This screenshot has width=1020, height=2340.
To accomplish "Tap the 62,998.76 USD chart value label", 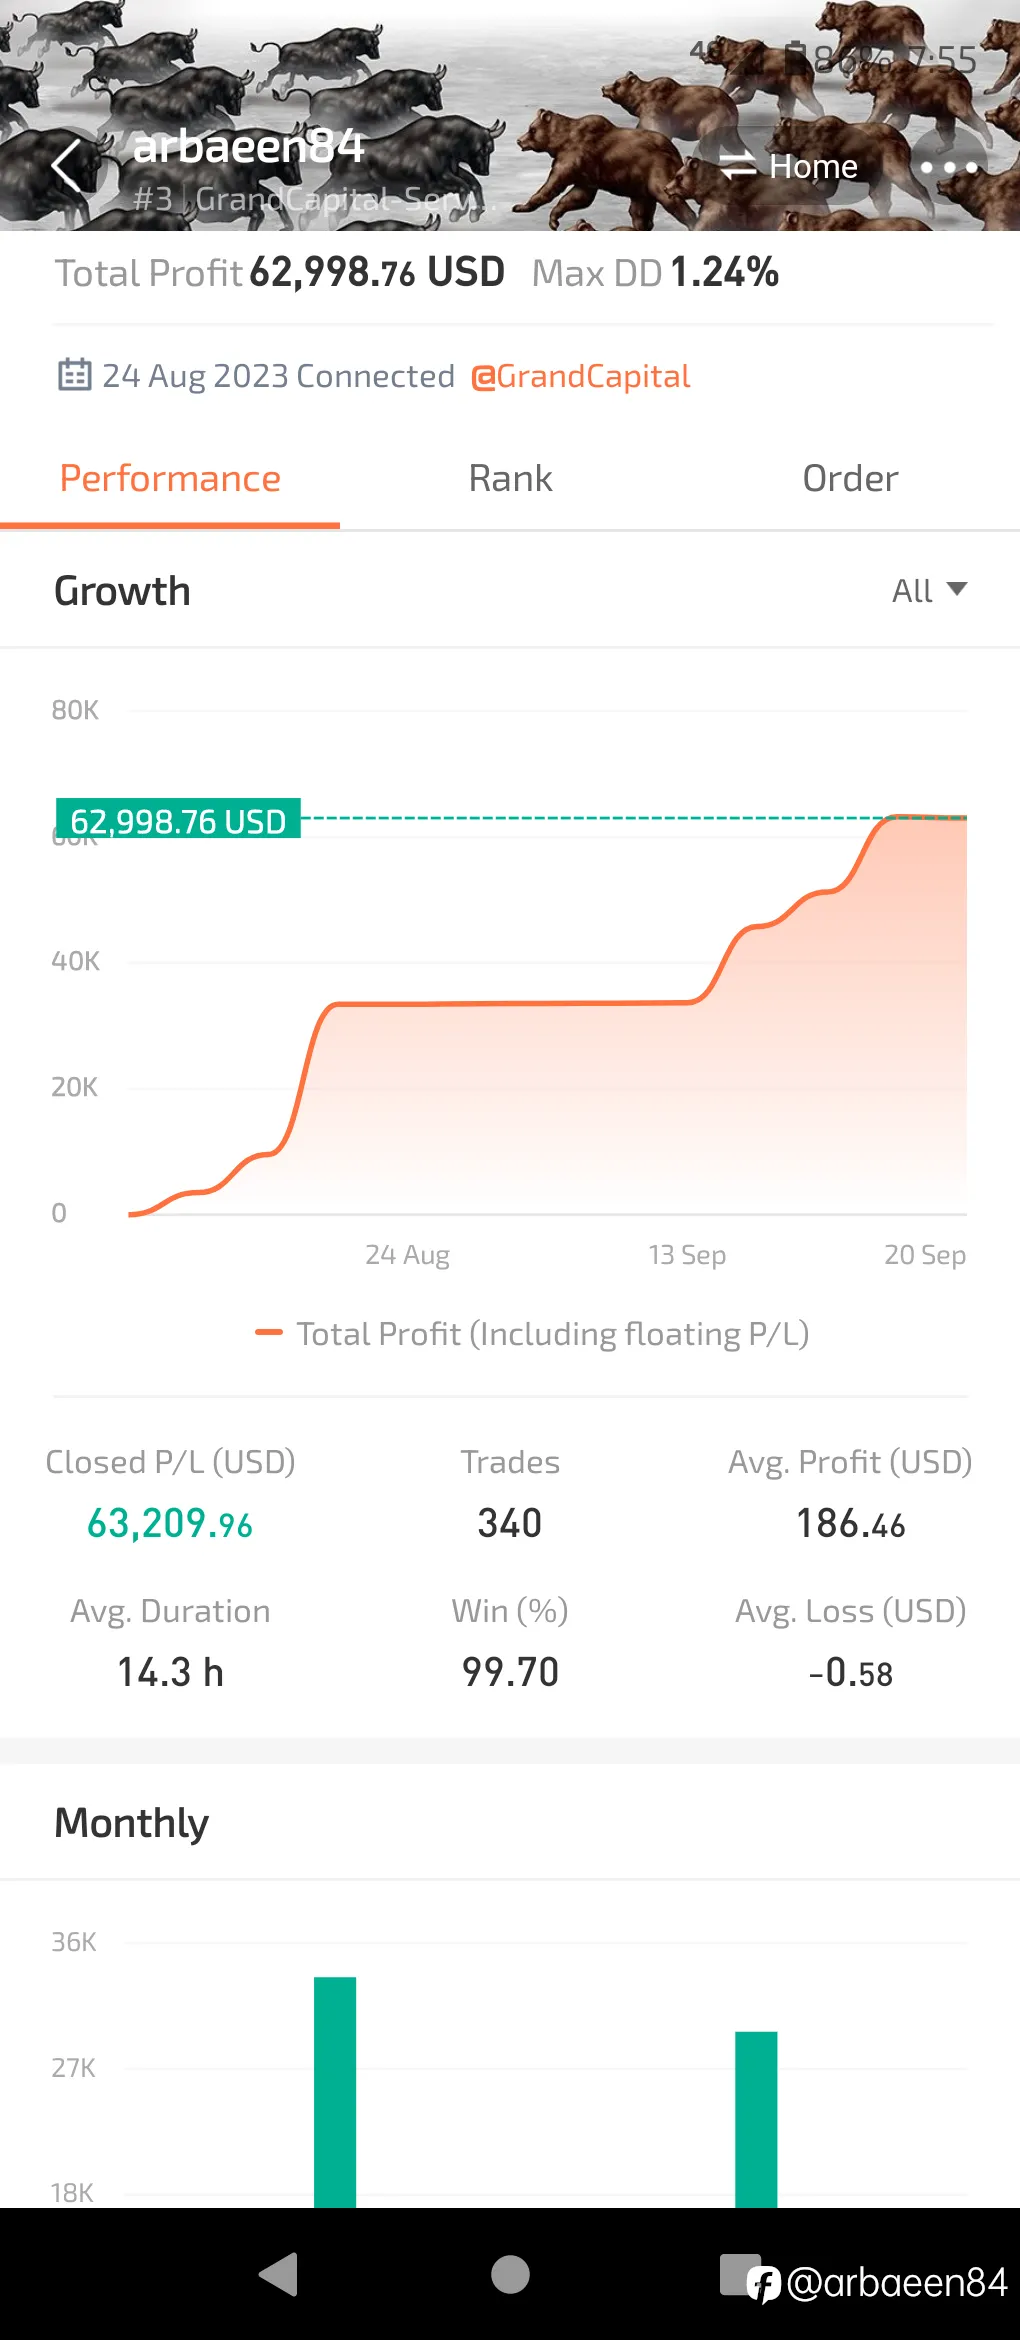I will pos(178,819).
